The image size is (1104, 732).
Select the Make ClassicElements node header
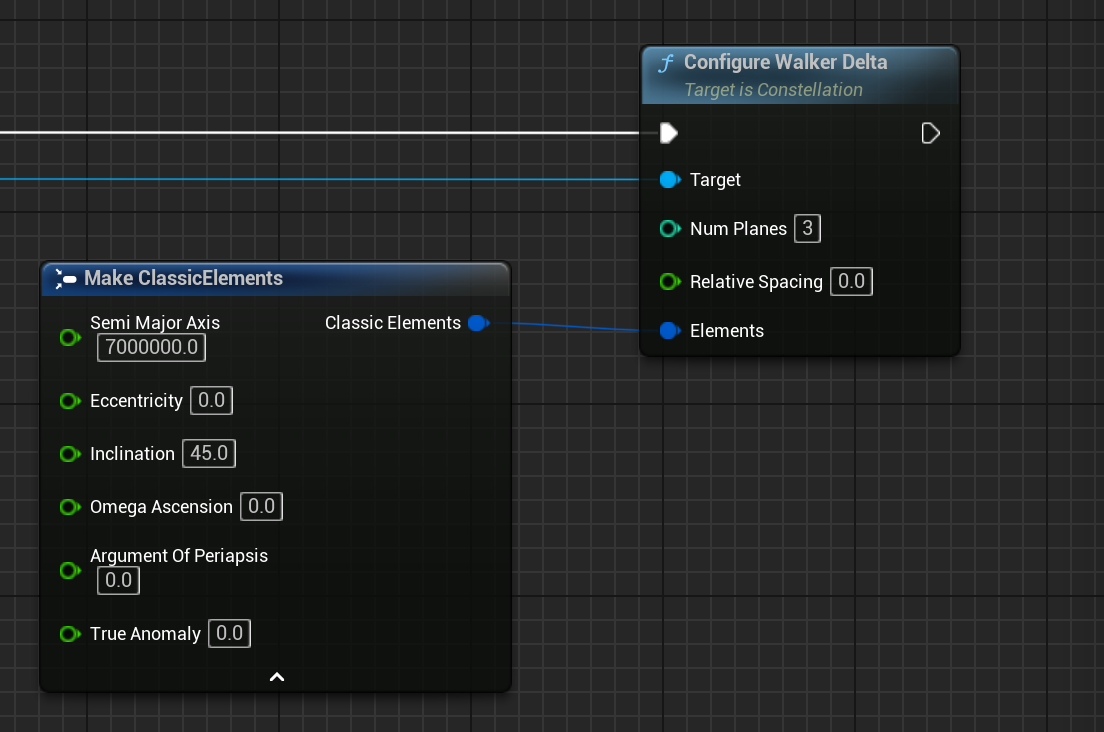click(183, 278)
